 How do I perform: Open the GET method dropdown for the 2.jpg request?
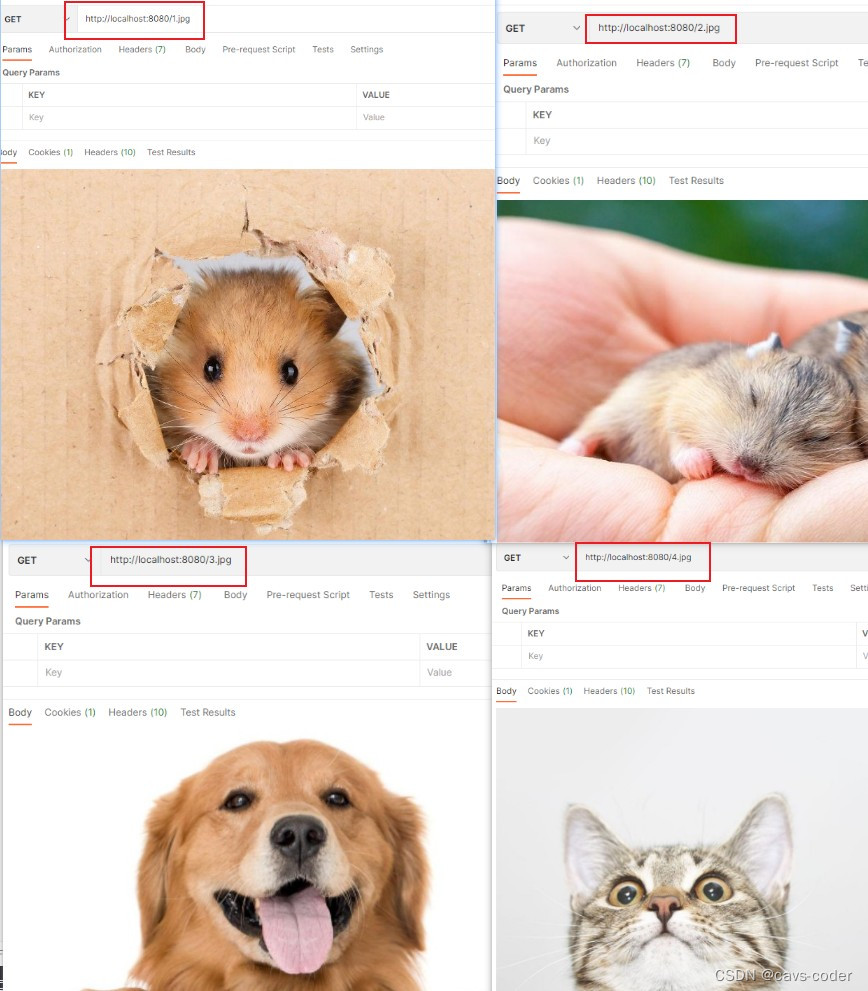[x=542, y=28]
